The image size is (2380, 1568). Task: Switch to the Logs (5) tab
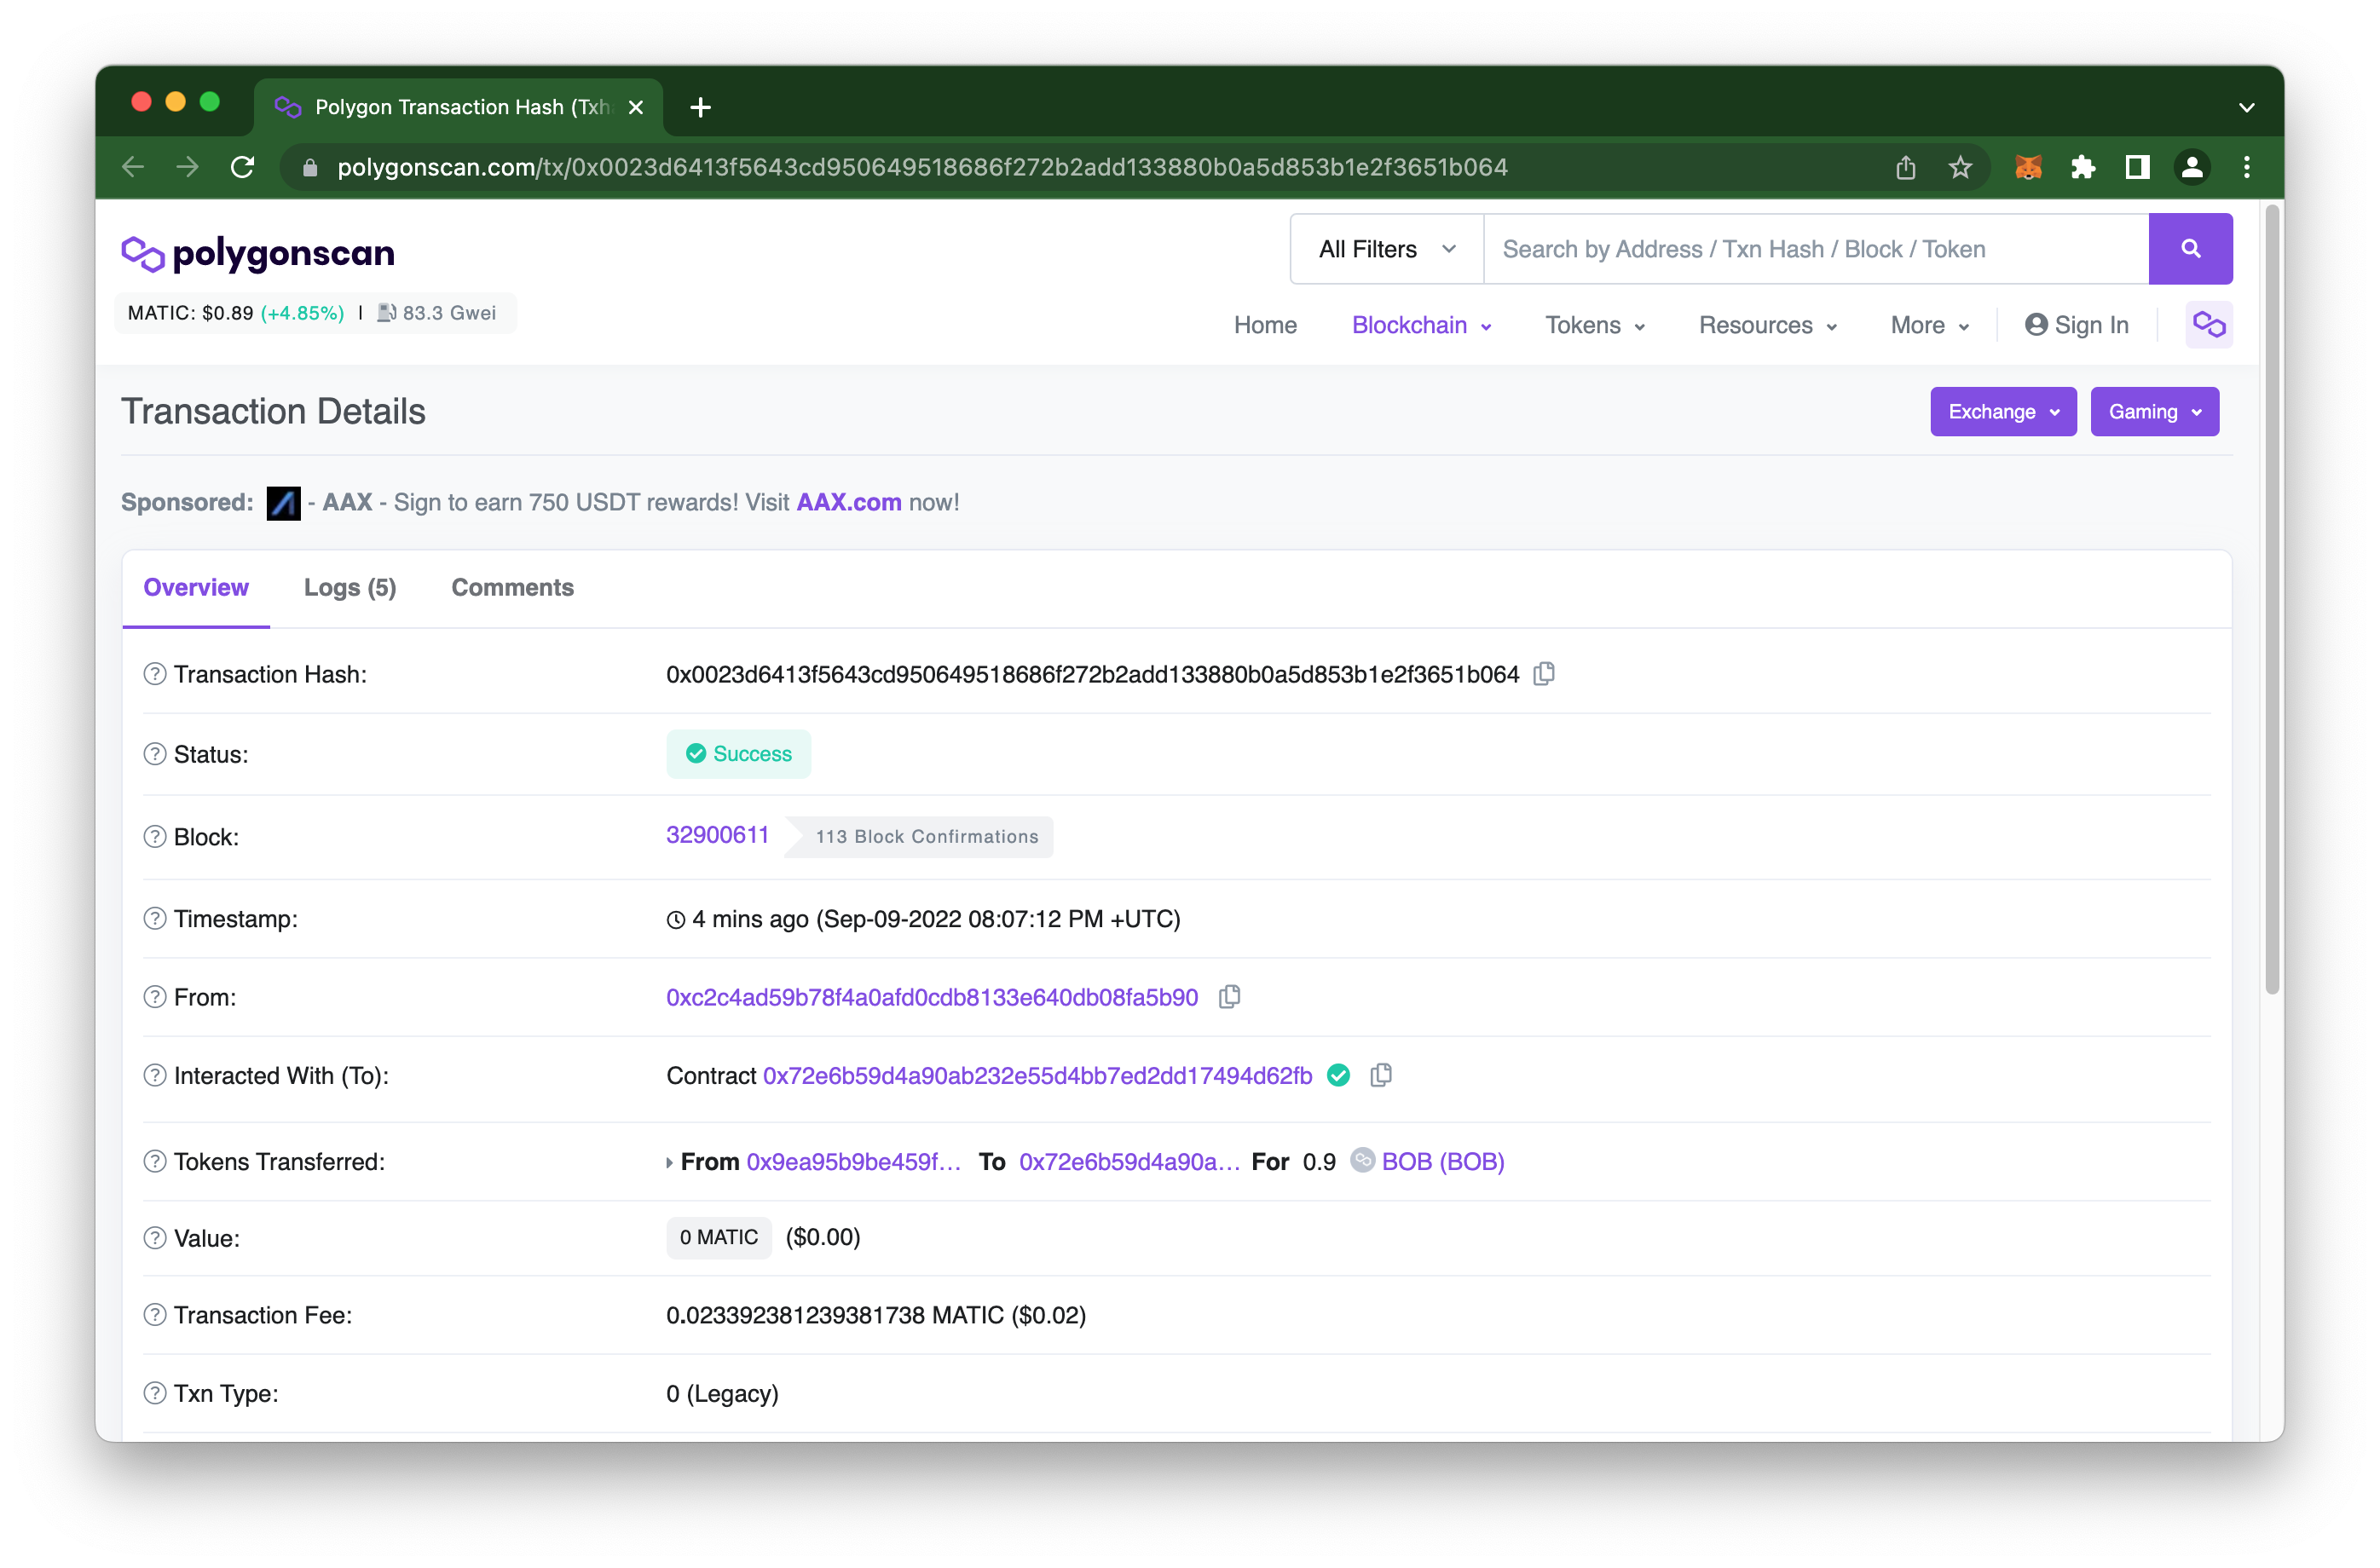(350, 587)
